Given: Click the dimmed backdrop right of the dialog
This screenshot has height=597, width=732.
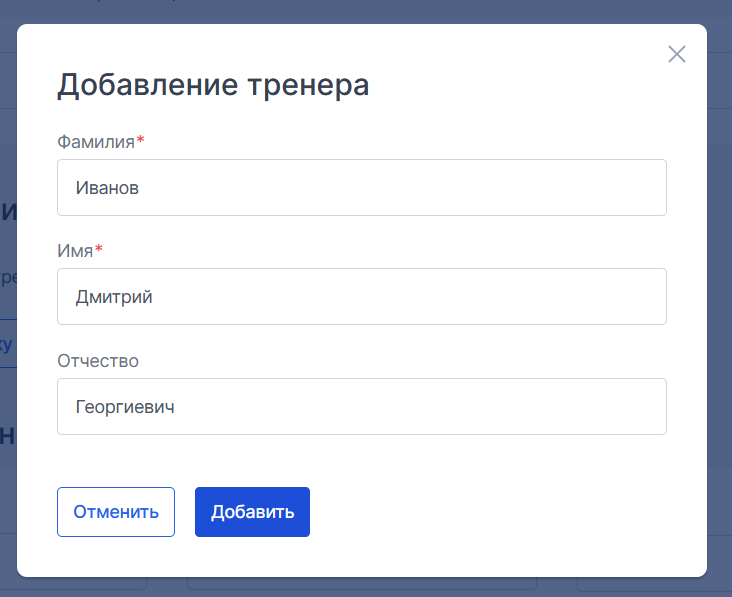Looking at the screenshot, I should point(719,299).
